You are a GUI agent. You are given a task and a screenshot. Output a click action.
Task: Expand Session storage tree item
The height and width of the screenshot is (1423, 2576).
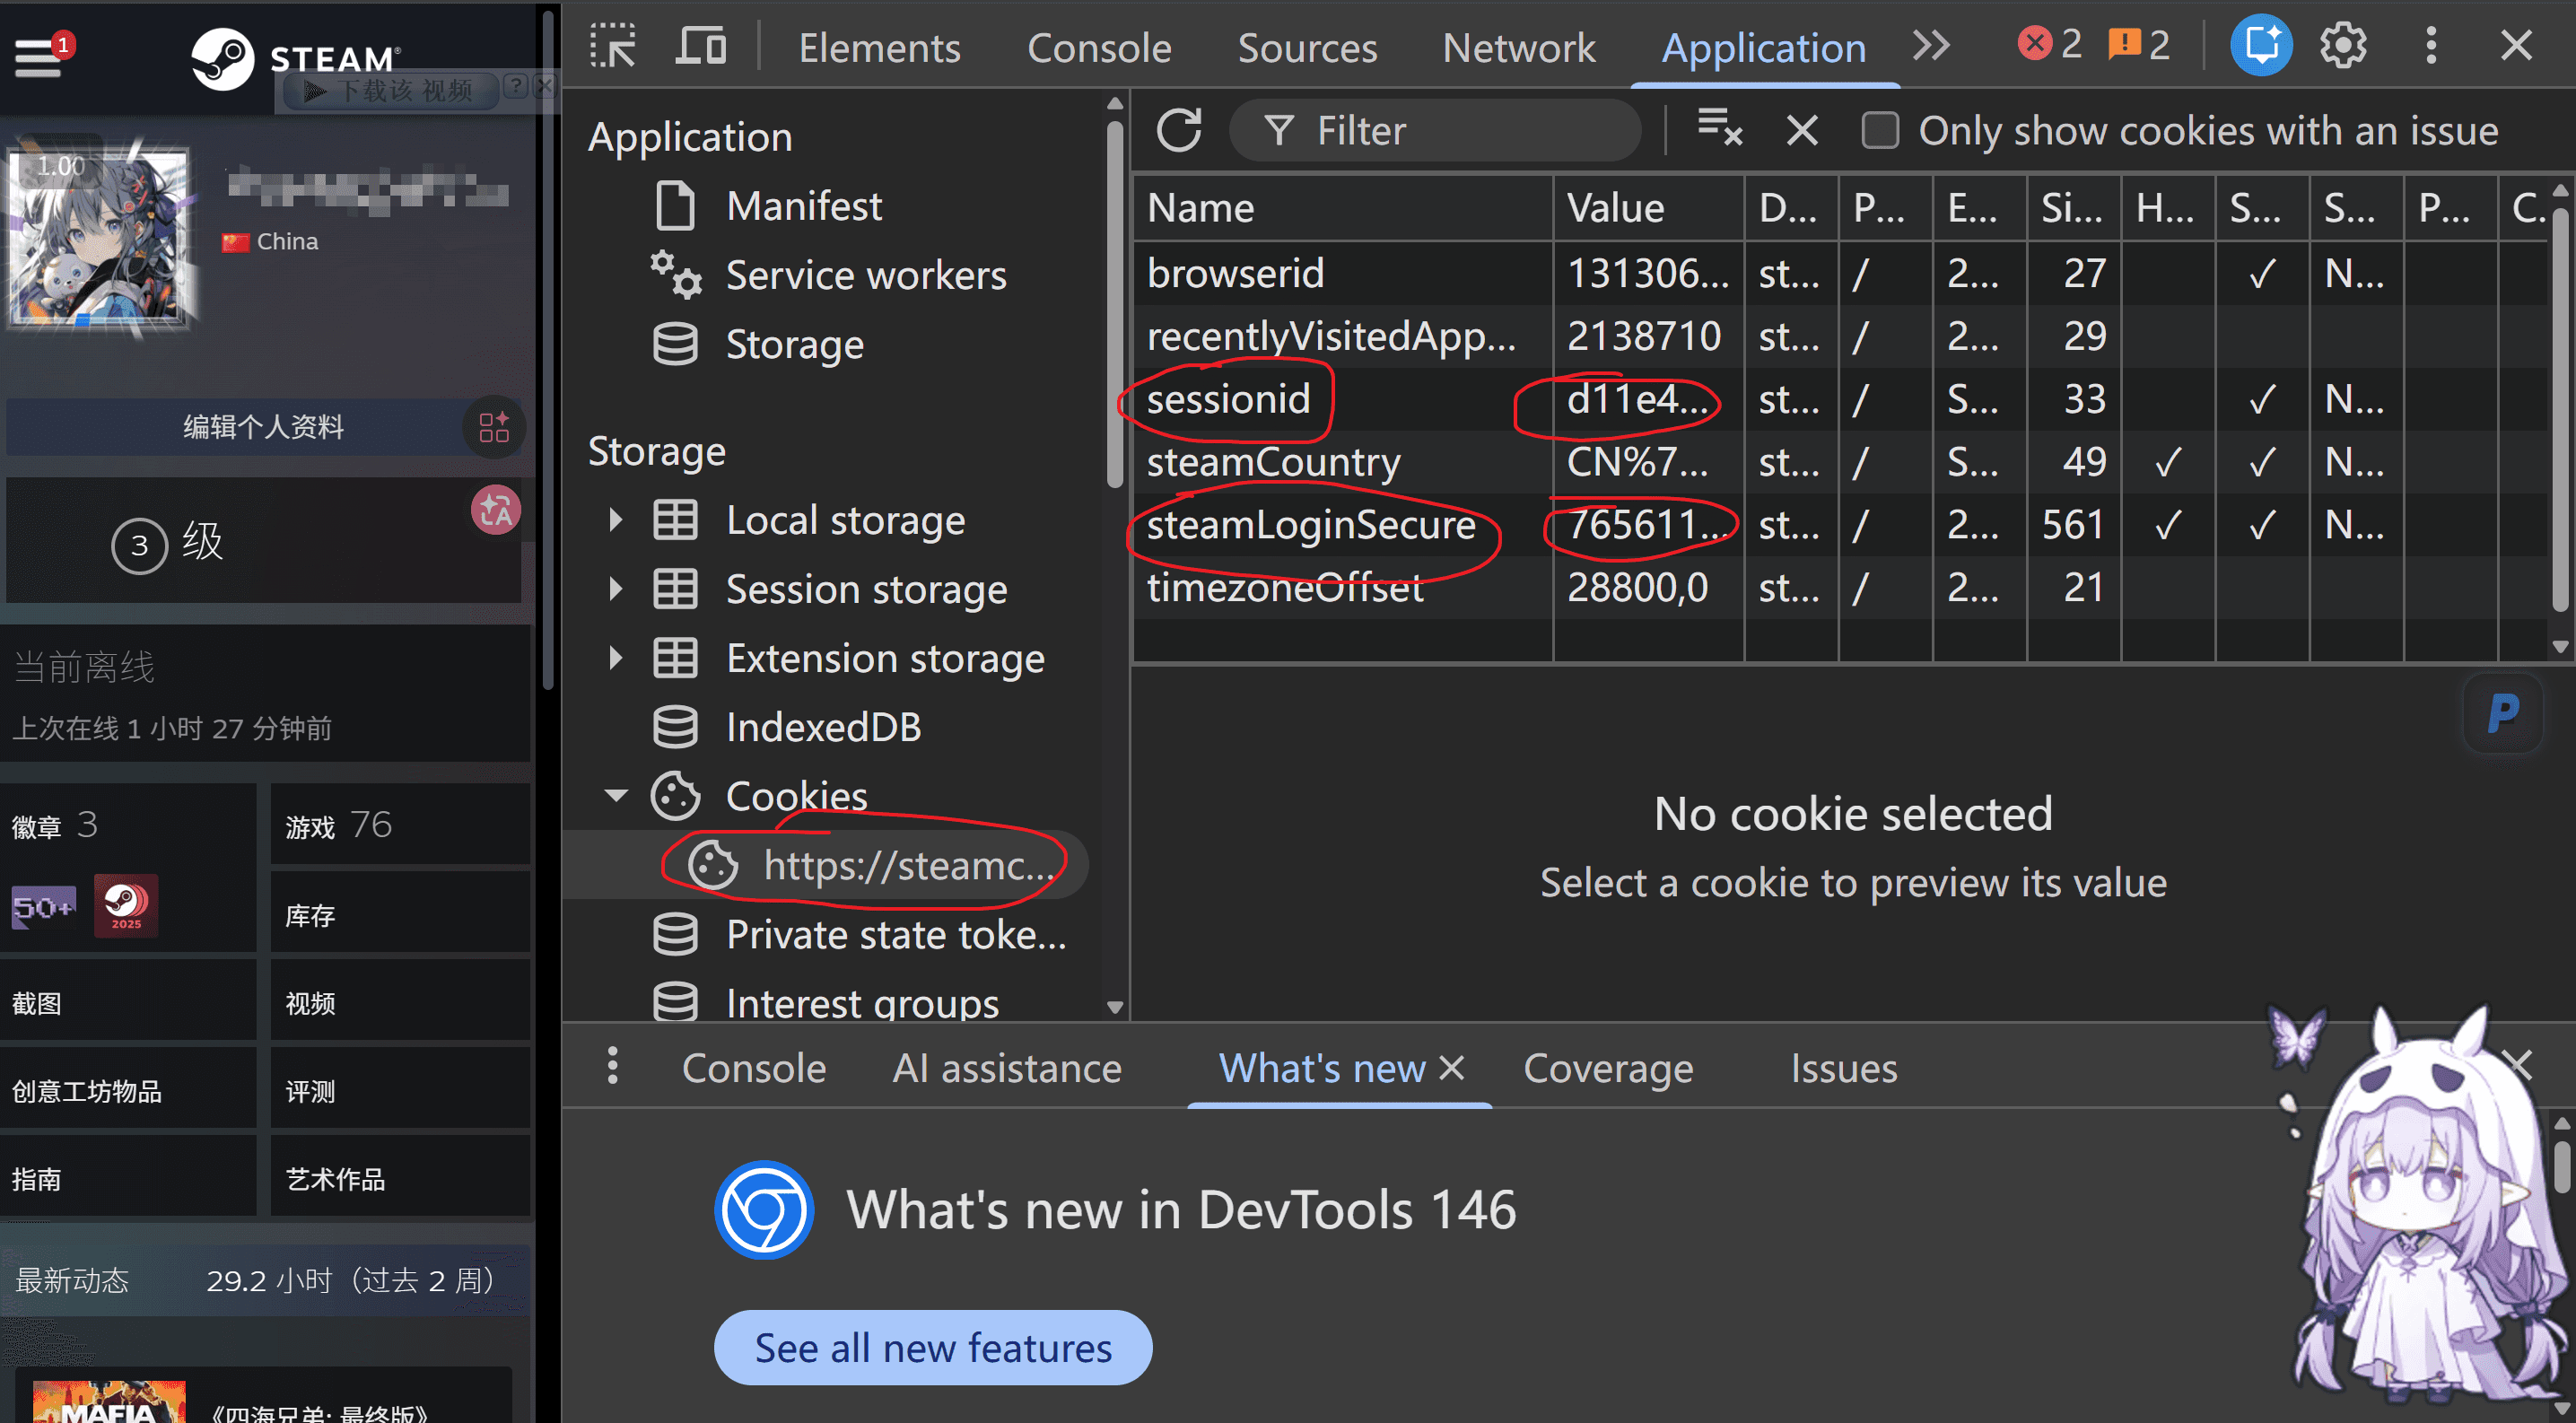click(x=615, y=589)
